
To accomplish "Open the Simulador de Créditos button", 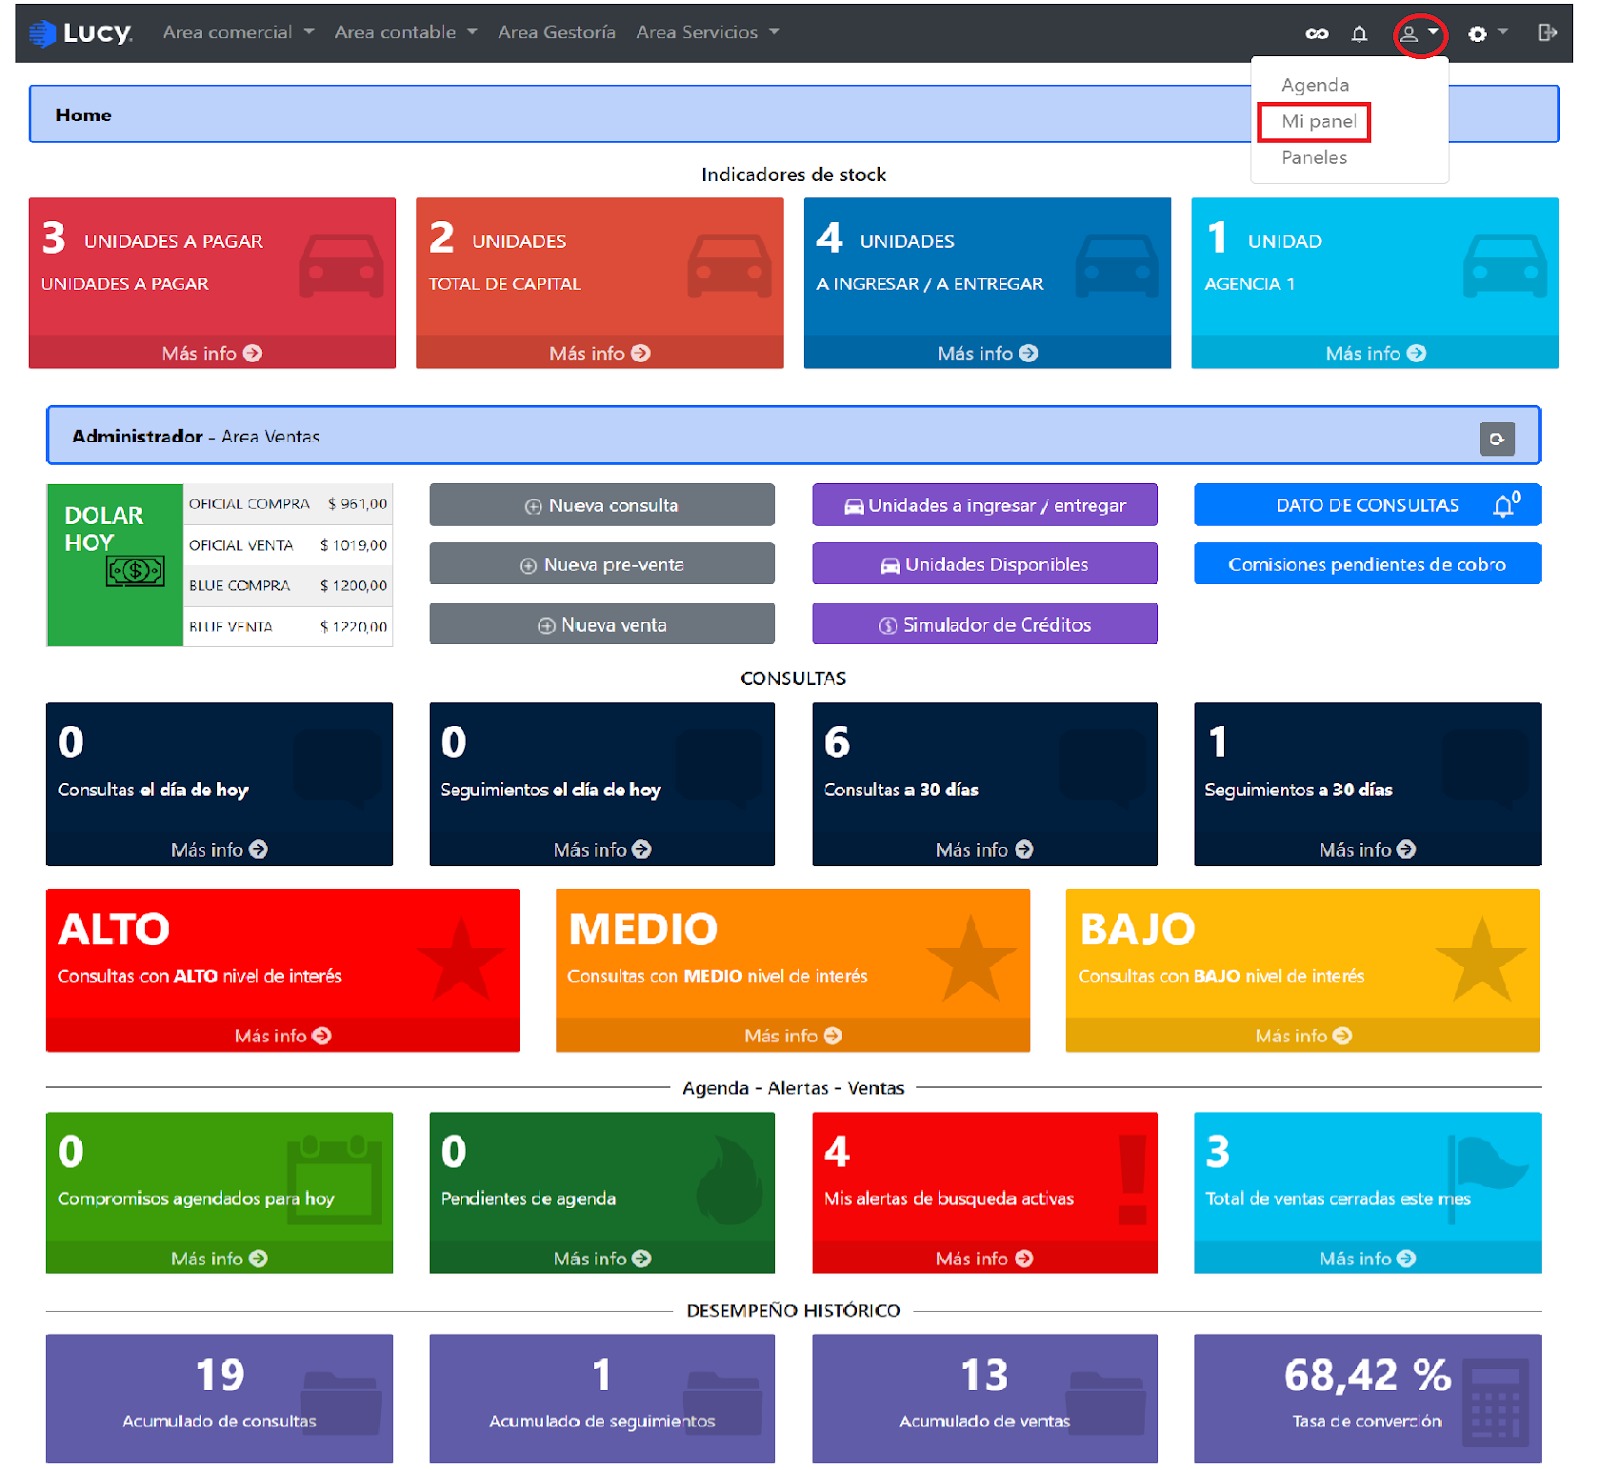I will tap(985, 624).
